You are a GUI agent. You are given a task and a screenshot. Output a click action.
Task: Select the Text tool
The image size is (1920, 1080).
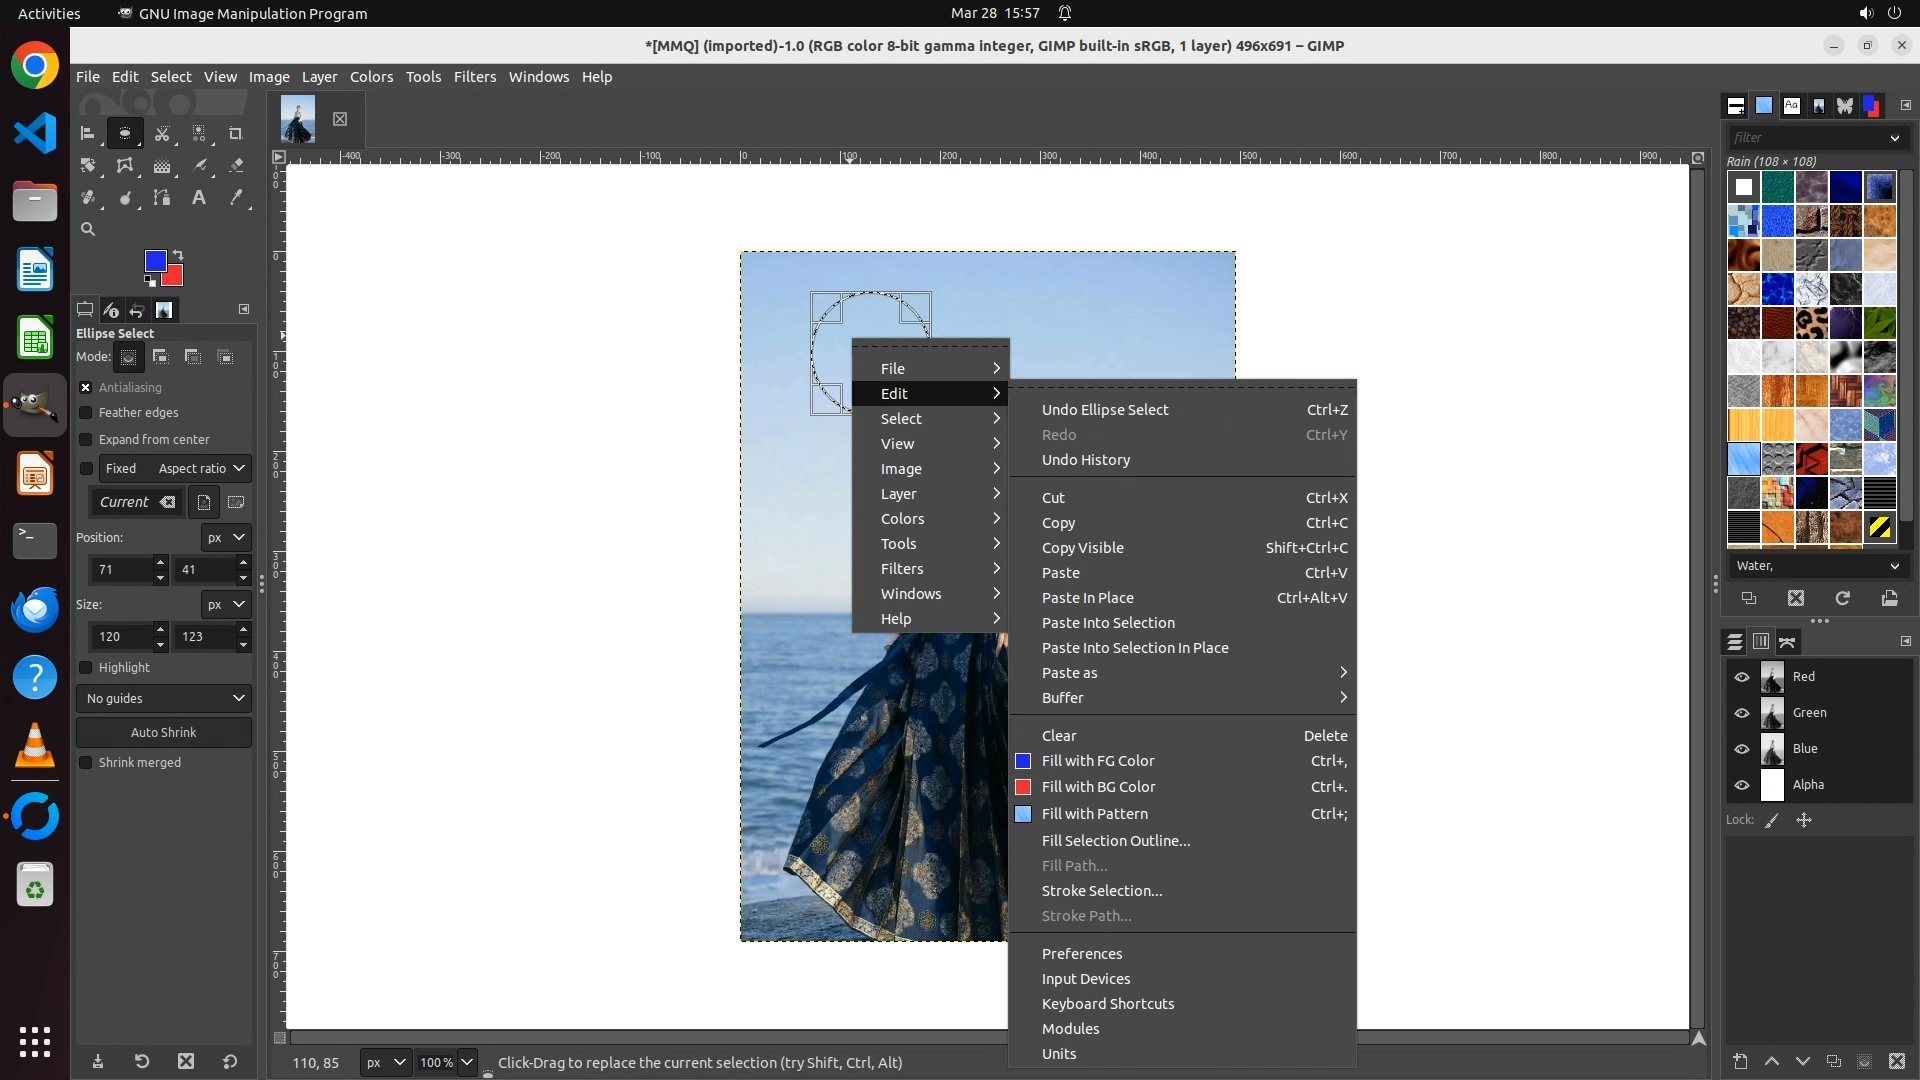pyautogui.click(x=199, y=198)
